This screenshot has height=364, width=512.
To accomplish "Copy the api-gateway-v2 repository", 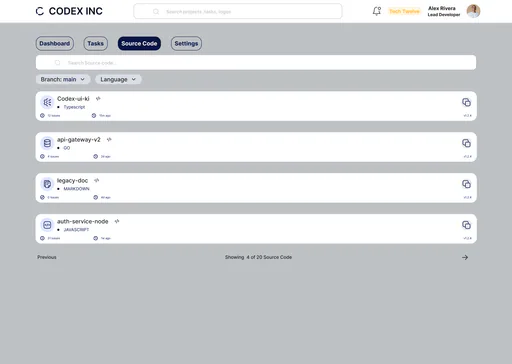I will click(x=466, y=143).
